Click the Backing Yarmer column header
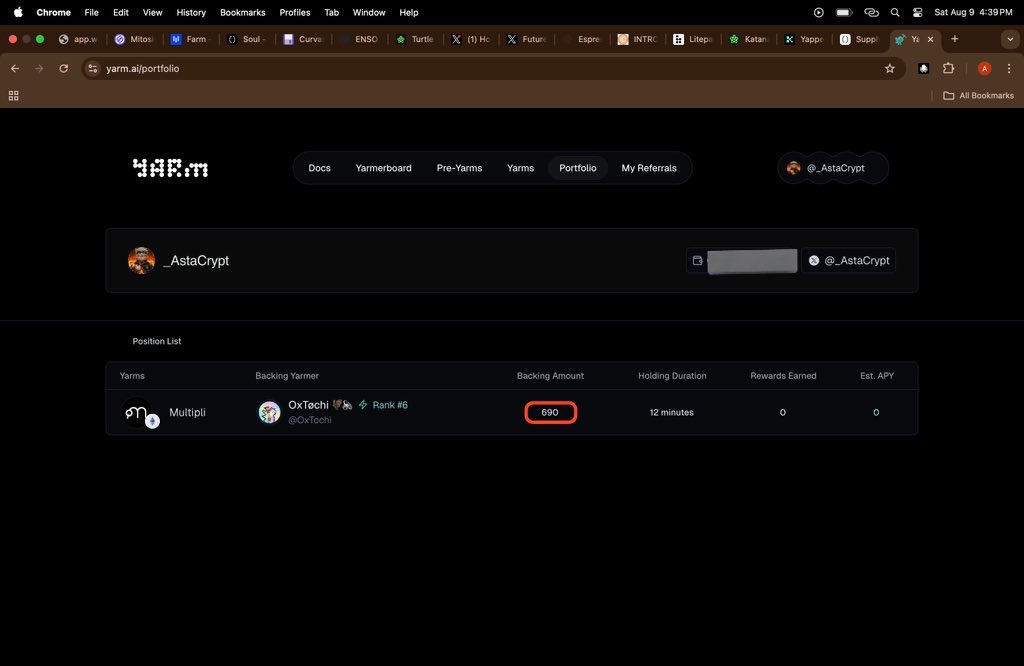 tap(287, 376)
